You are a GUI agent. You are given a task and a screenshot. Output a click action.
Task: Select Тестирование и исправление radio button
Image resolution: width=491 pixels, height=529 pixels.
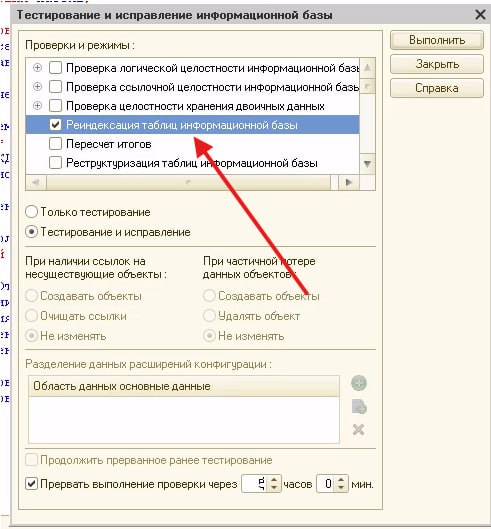31,232
